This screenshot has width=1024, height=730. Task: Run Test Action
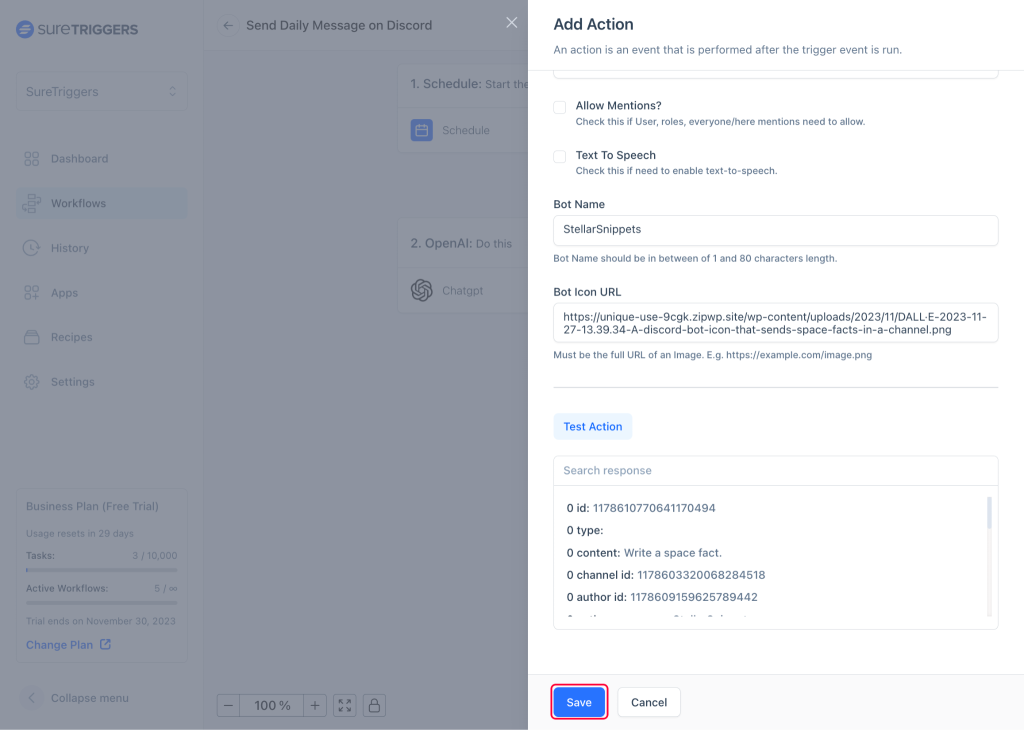(592, 426)
